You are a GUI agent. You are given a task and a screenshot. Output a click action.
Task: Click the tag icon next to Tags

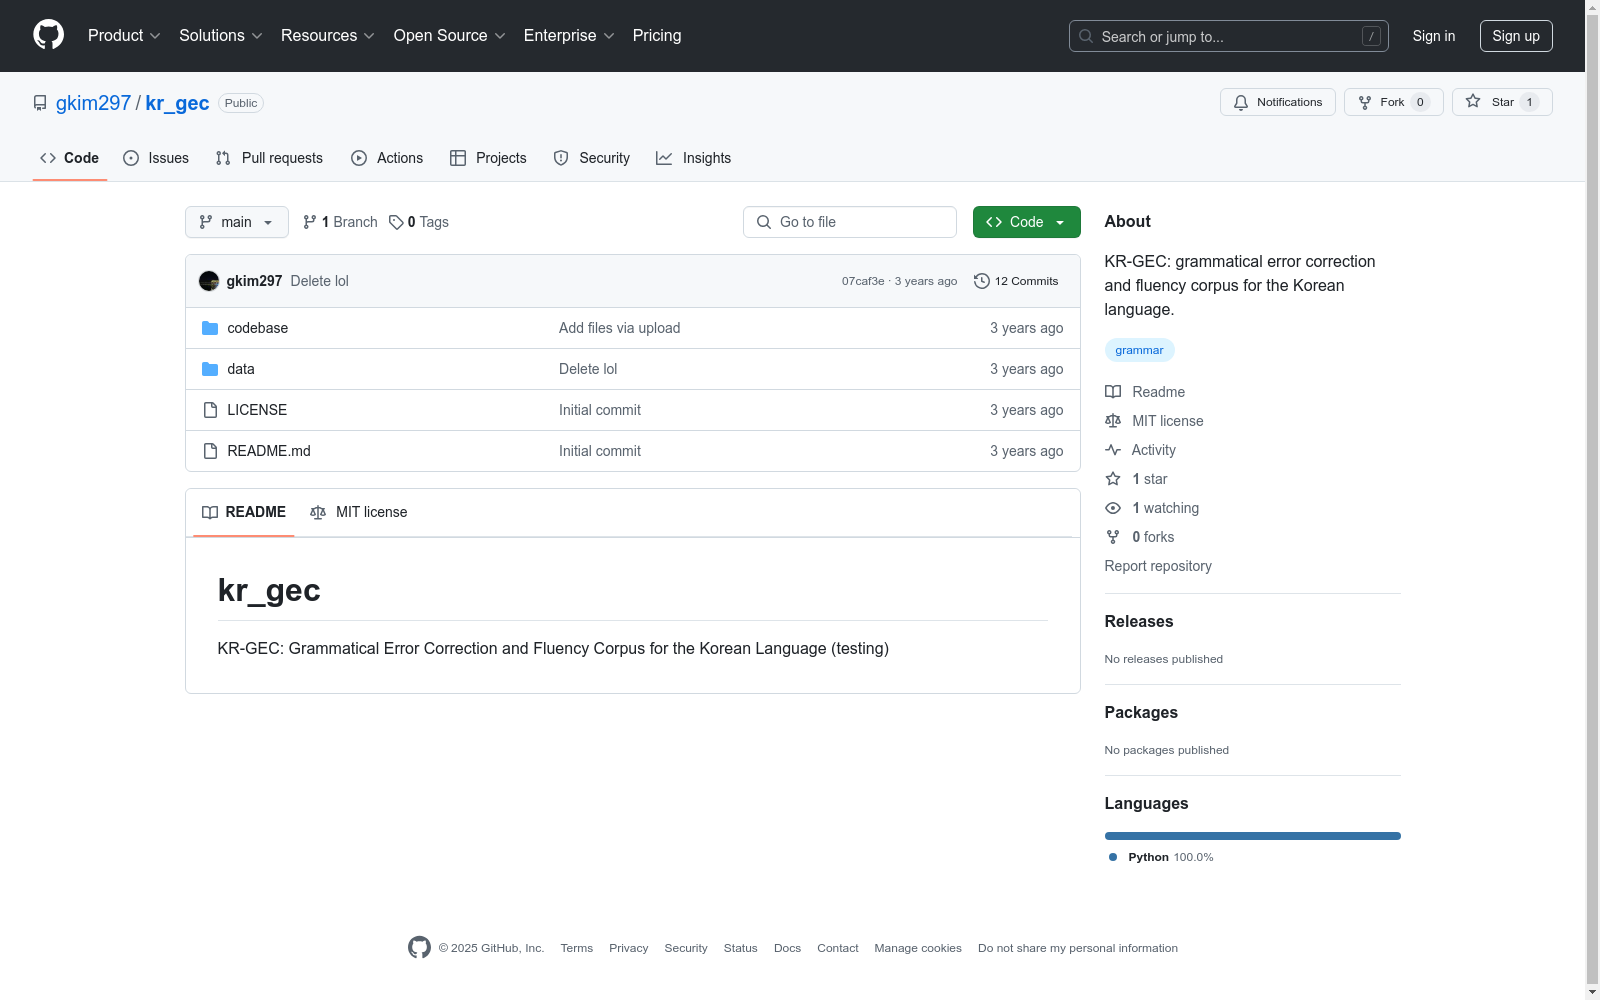coord(396,222)
